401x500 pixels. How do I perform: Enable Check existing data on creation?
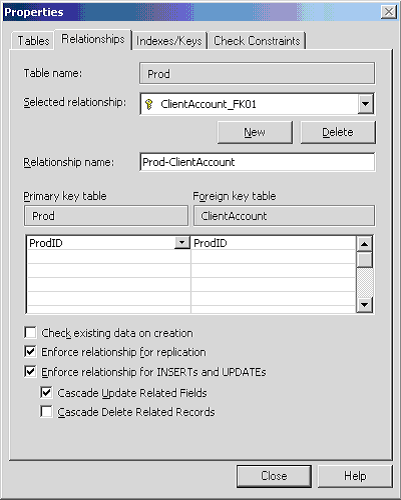point(30,333)
